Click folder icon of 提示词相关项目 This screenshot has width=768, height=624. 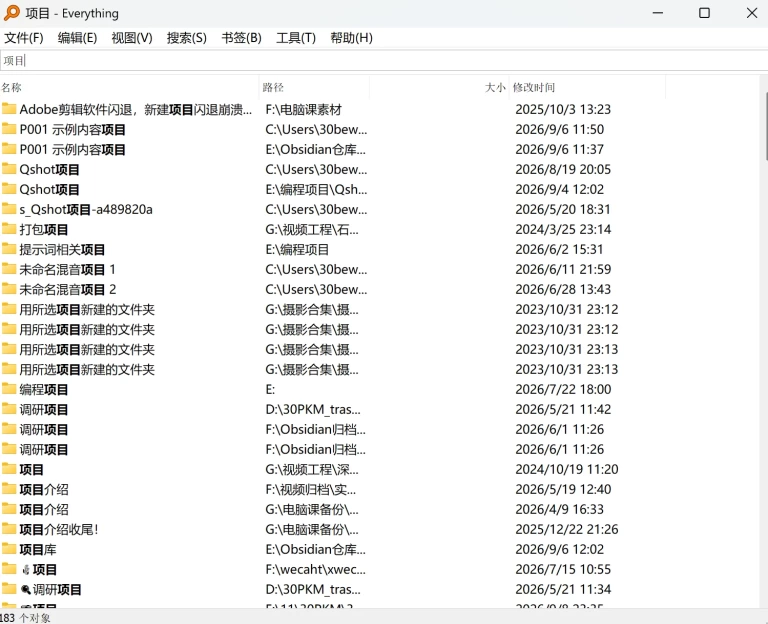(9, 249)
